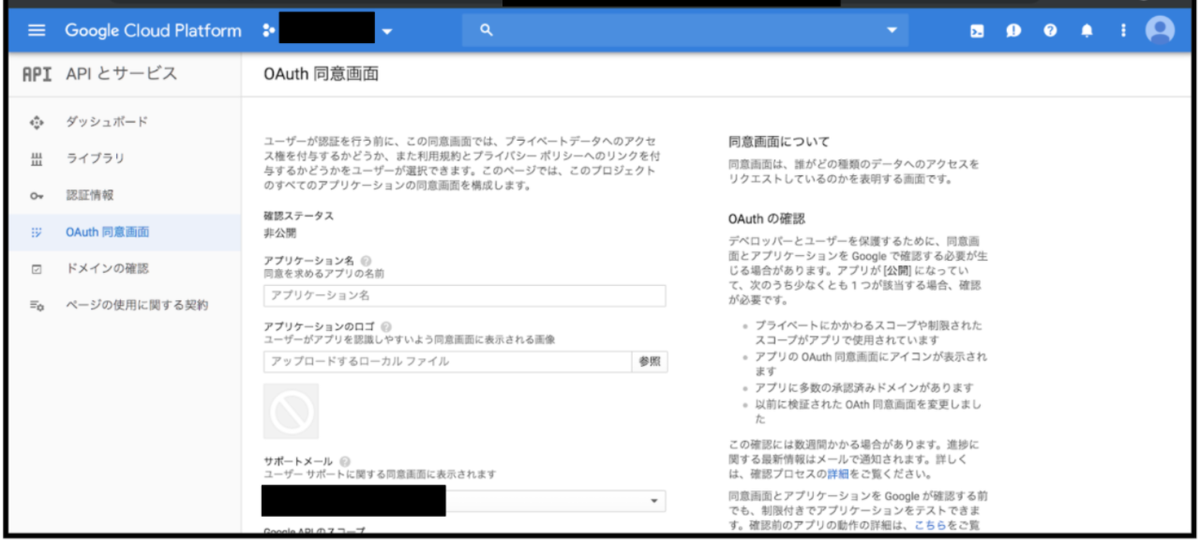
Task: Click the settings-list icon beside ページの使用に関する契約
Action: click(37, 305)
